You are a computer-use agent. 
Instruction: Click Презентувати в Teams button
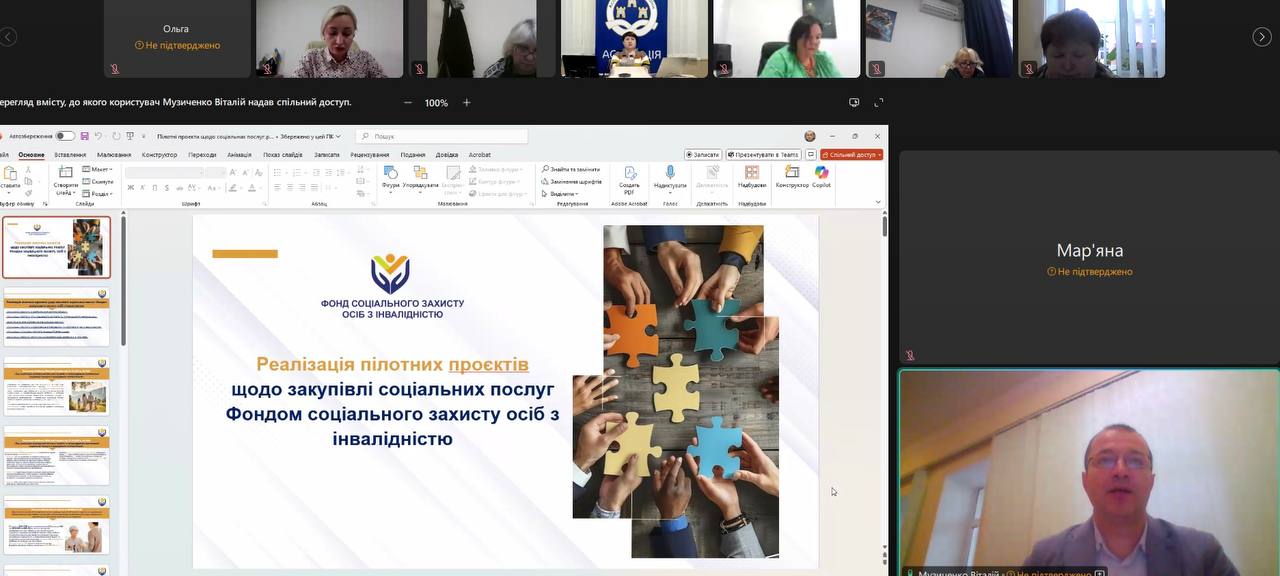pyautogui.click(x=763, y=155)
